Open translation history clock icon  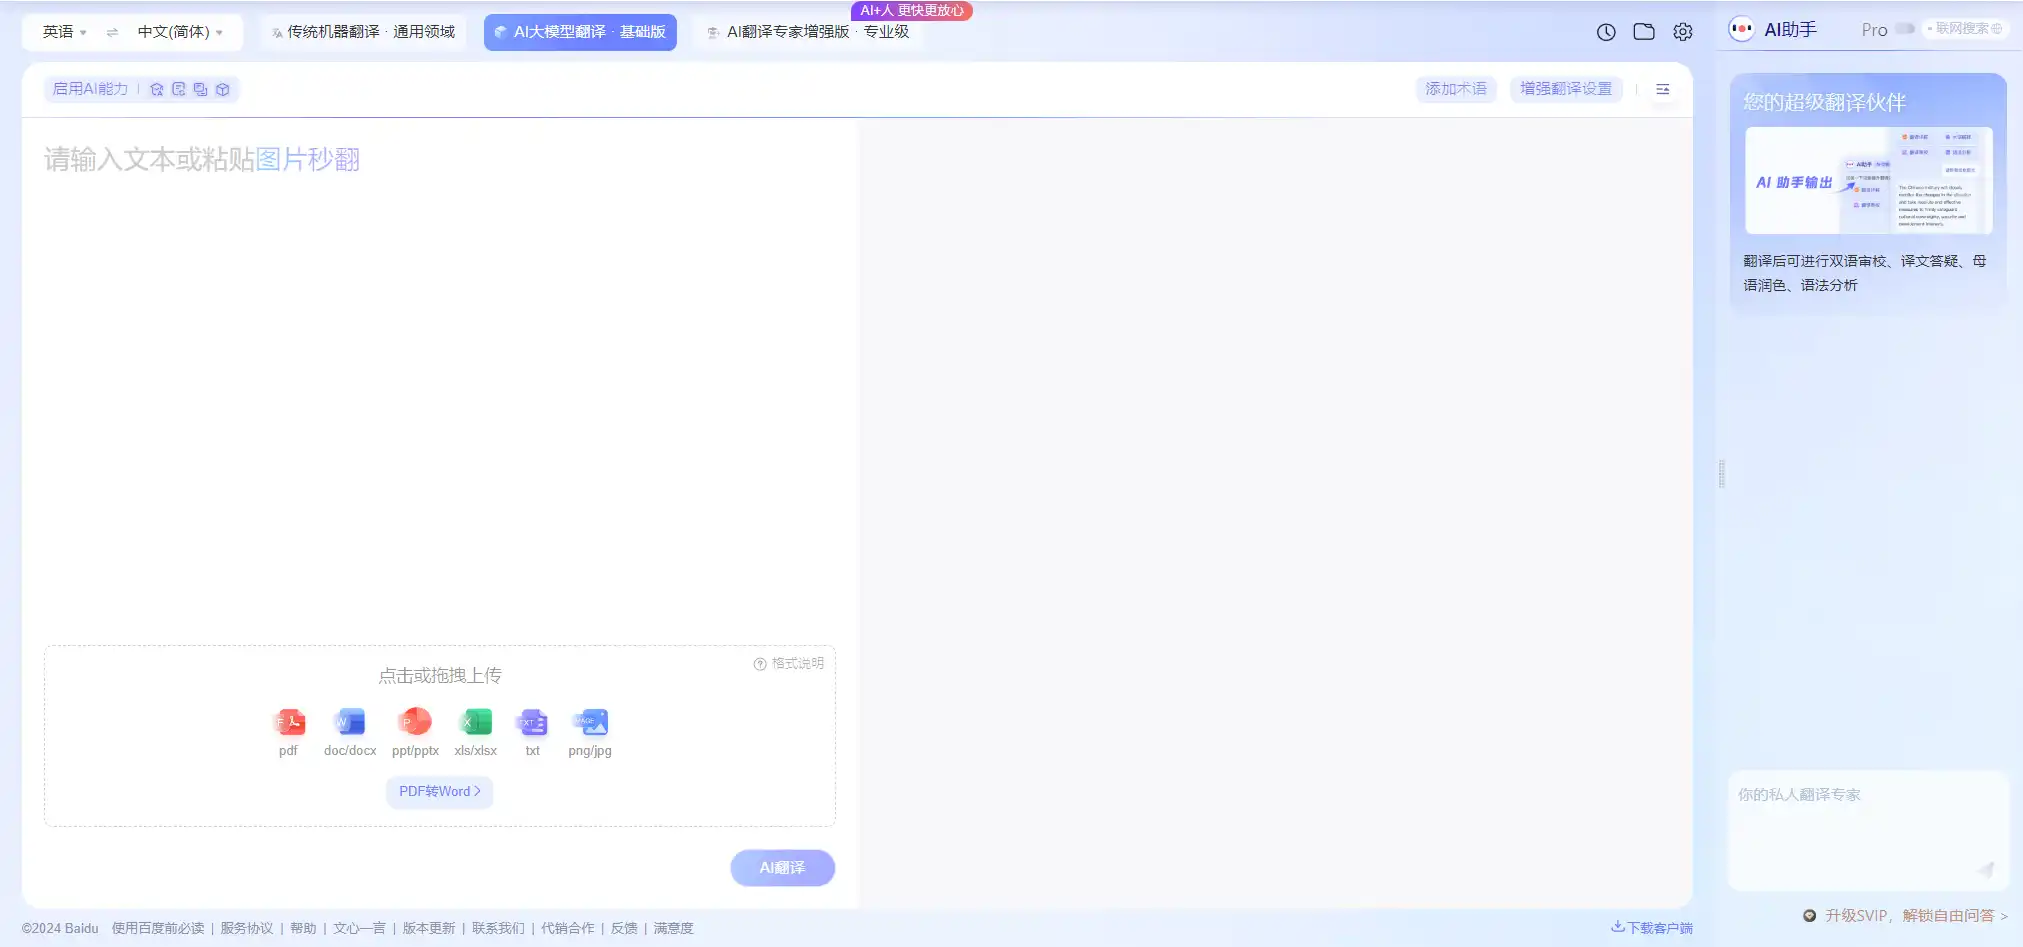(1606, 32)
